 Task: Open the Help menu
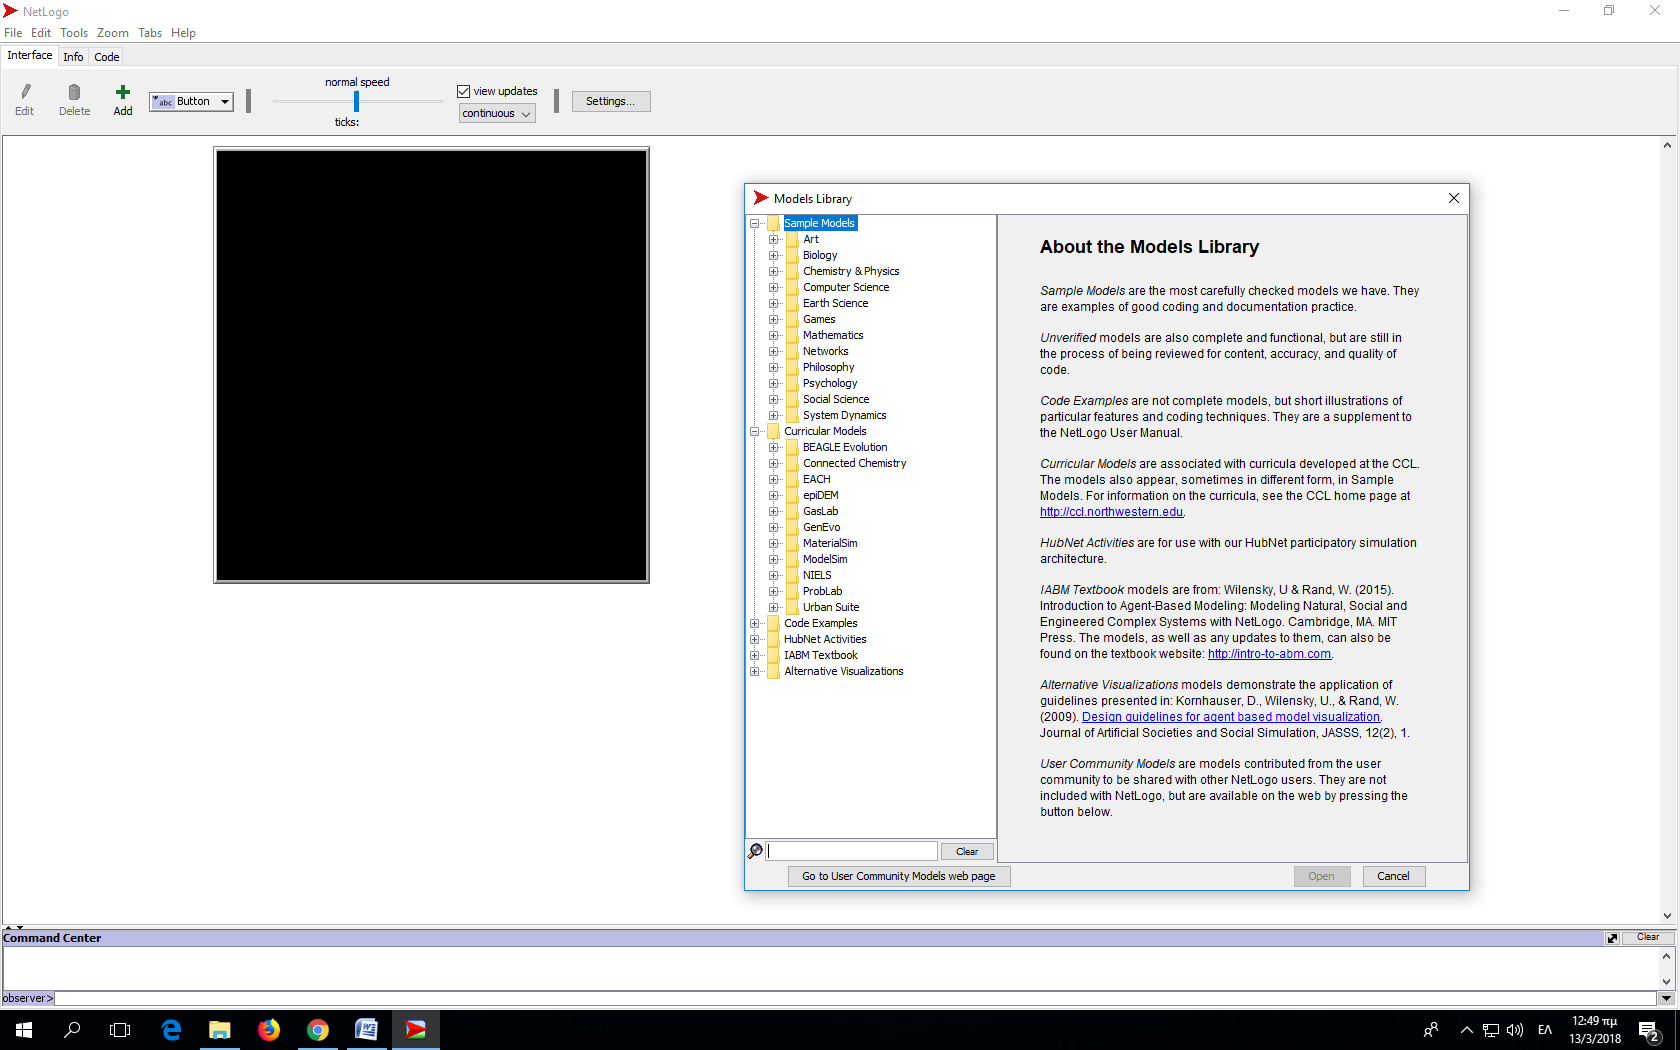(184, 33)
